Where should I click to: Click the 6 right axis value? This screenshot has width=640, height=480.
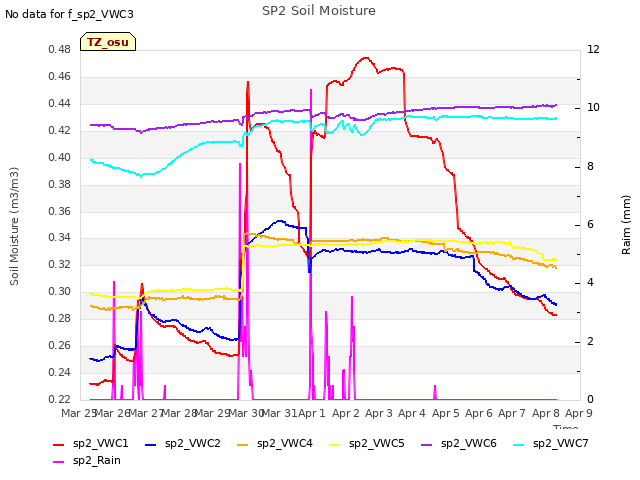590,225
